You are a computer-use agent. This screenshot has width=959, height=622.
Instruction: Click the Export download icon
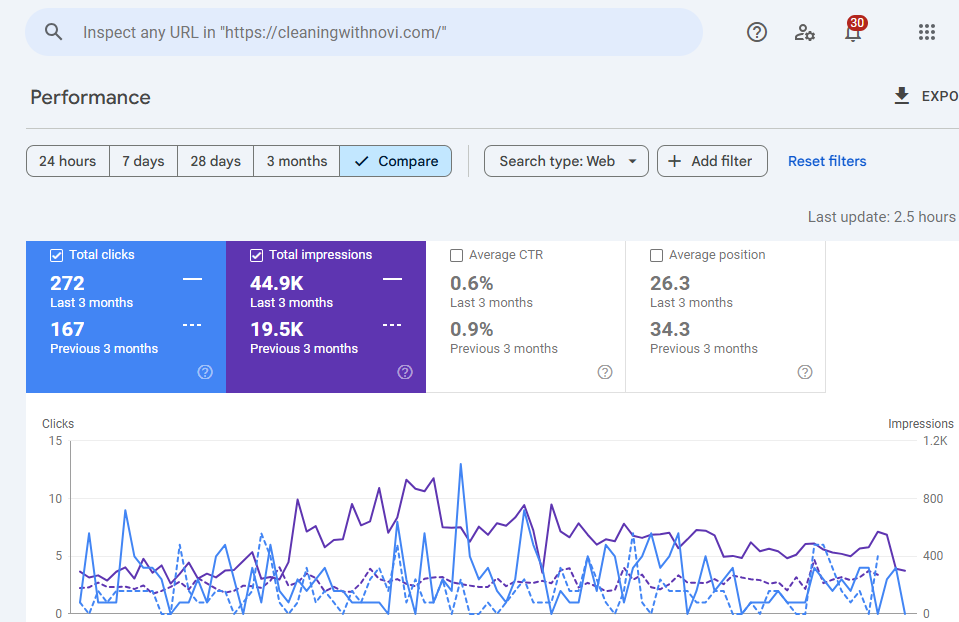[x=901, y=96]
